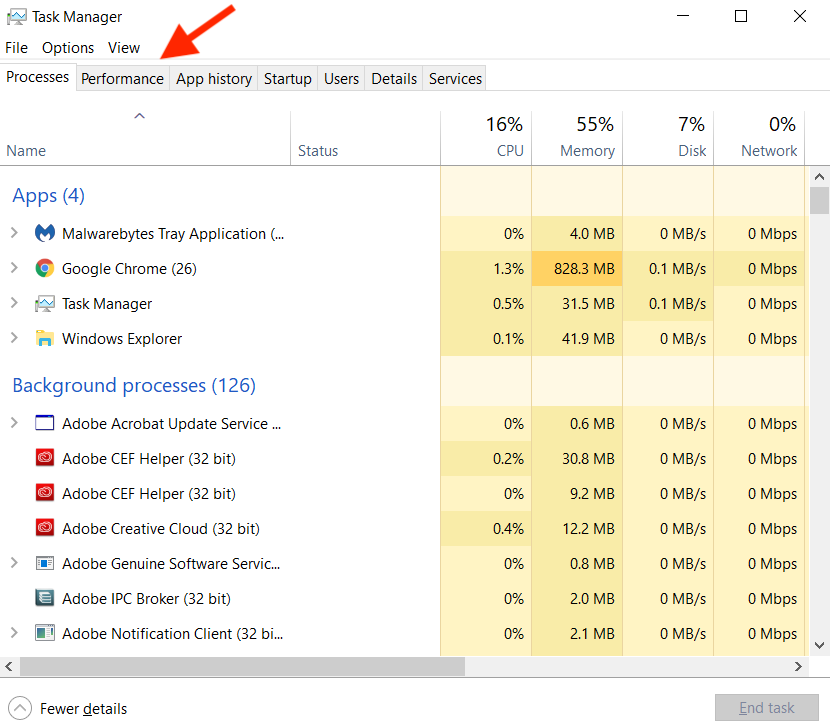The height and width of the screenshot is (727, 830).
Task: Switch to the Performance tab
Action: pos(122,78)
